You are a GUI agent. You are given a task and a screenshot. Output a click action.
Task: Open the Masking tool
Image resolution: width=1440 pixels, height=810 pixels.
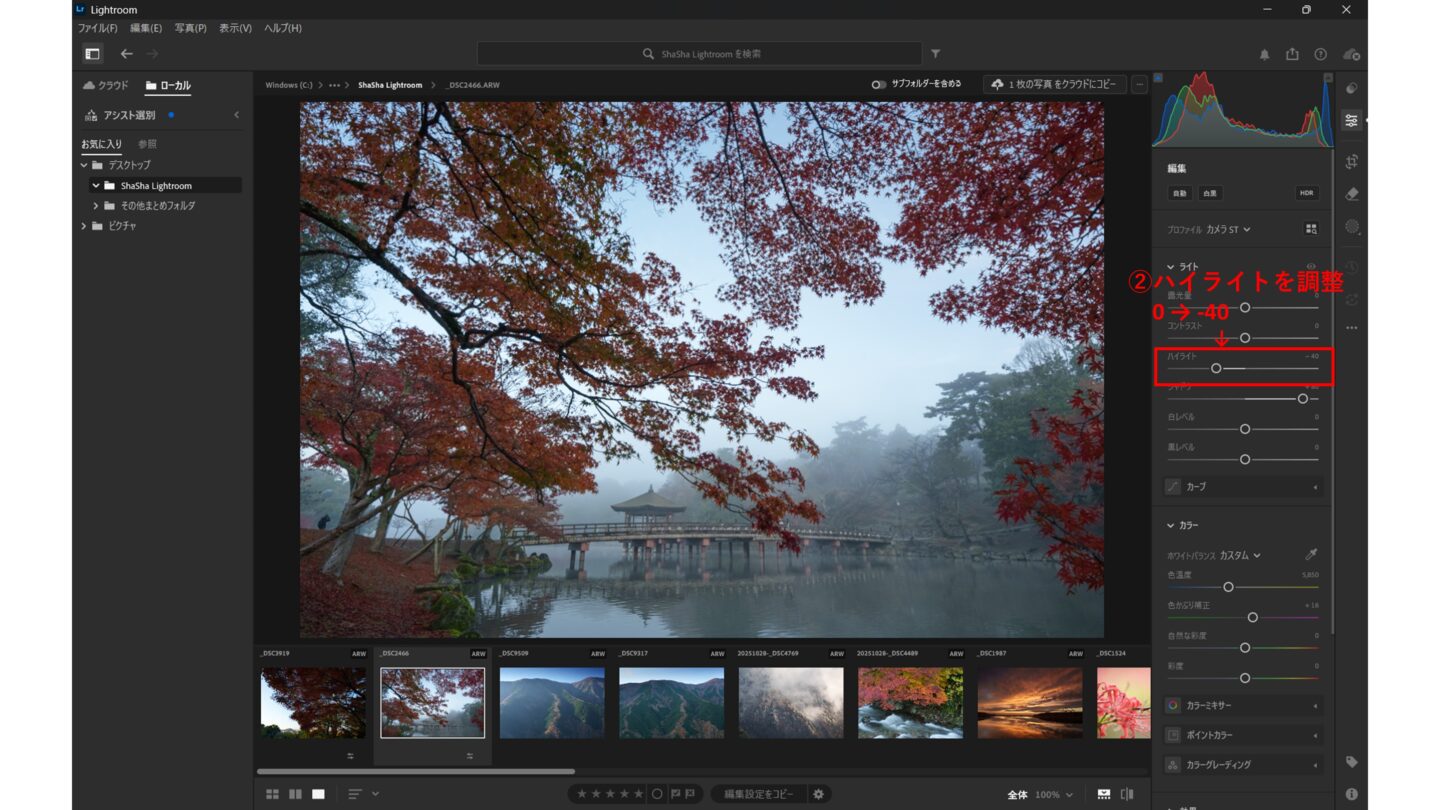1352,227
